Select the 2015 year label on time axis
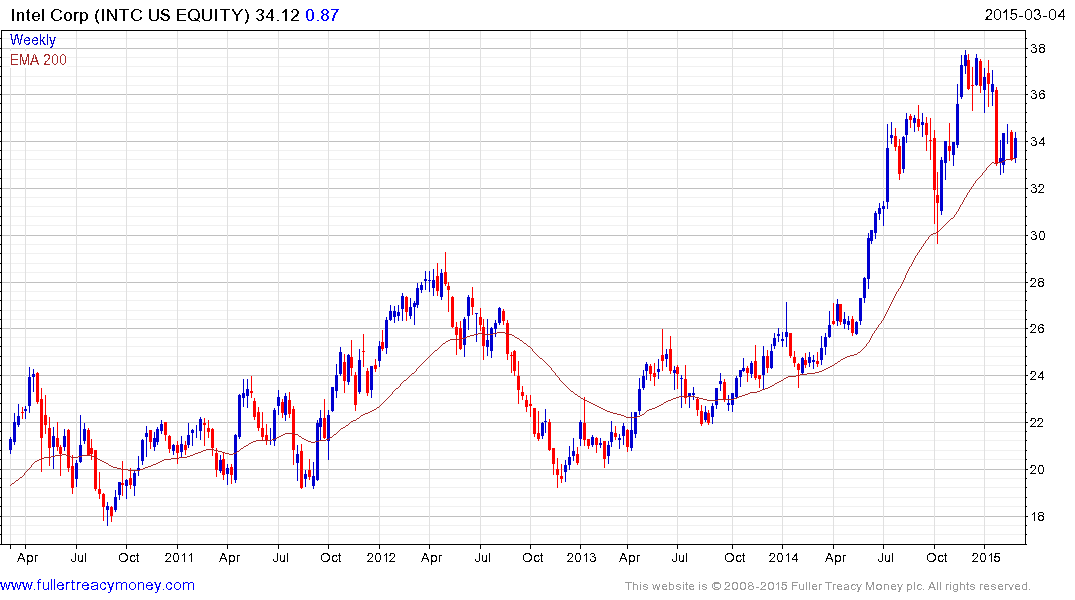Screen dimensions: 1075x600 [985, 557]
